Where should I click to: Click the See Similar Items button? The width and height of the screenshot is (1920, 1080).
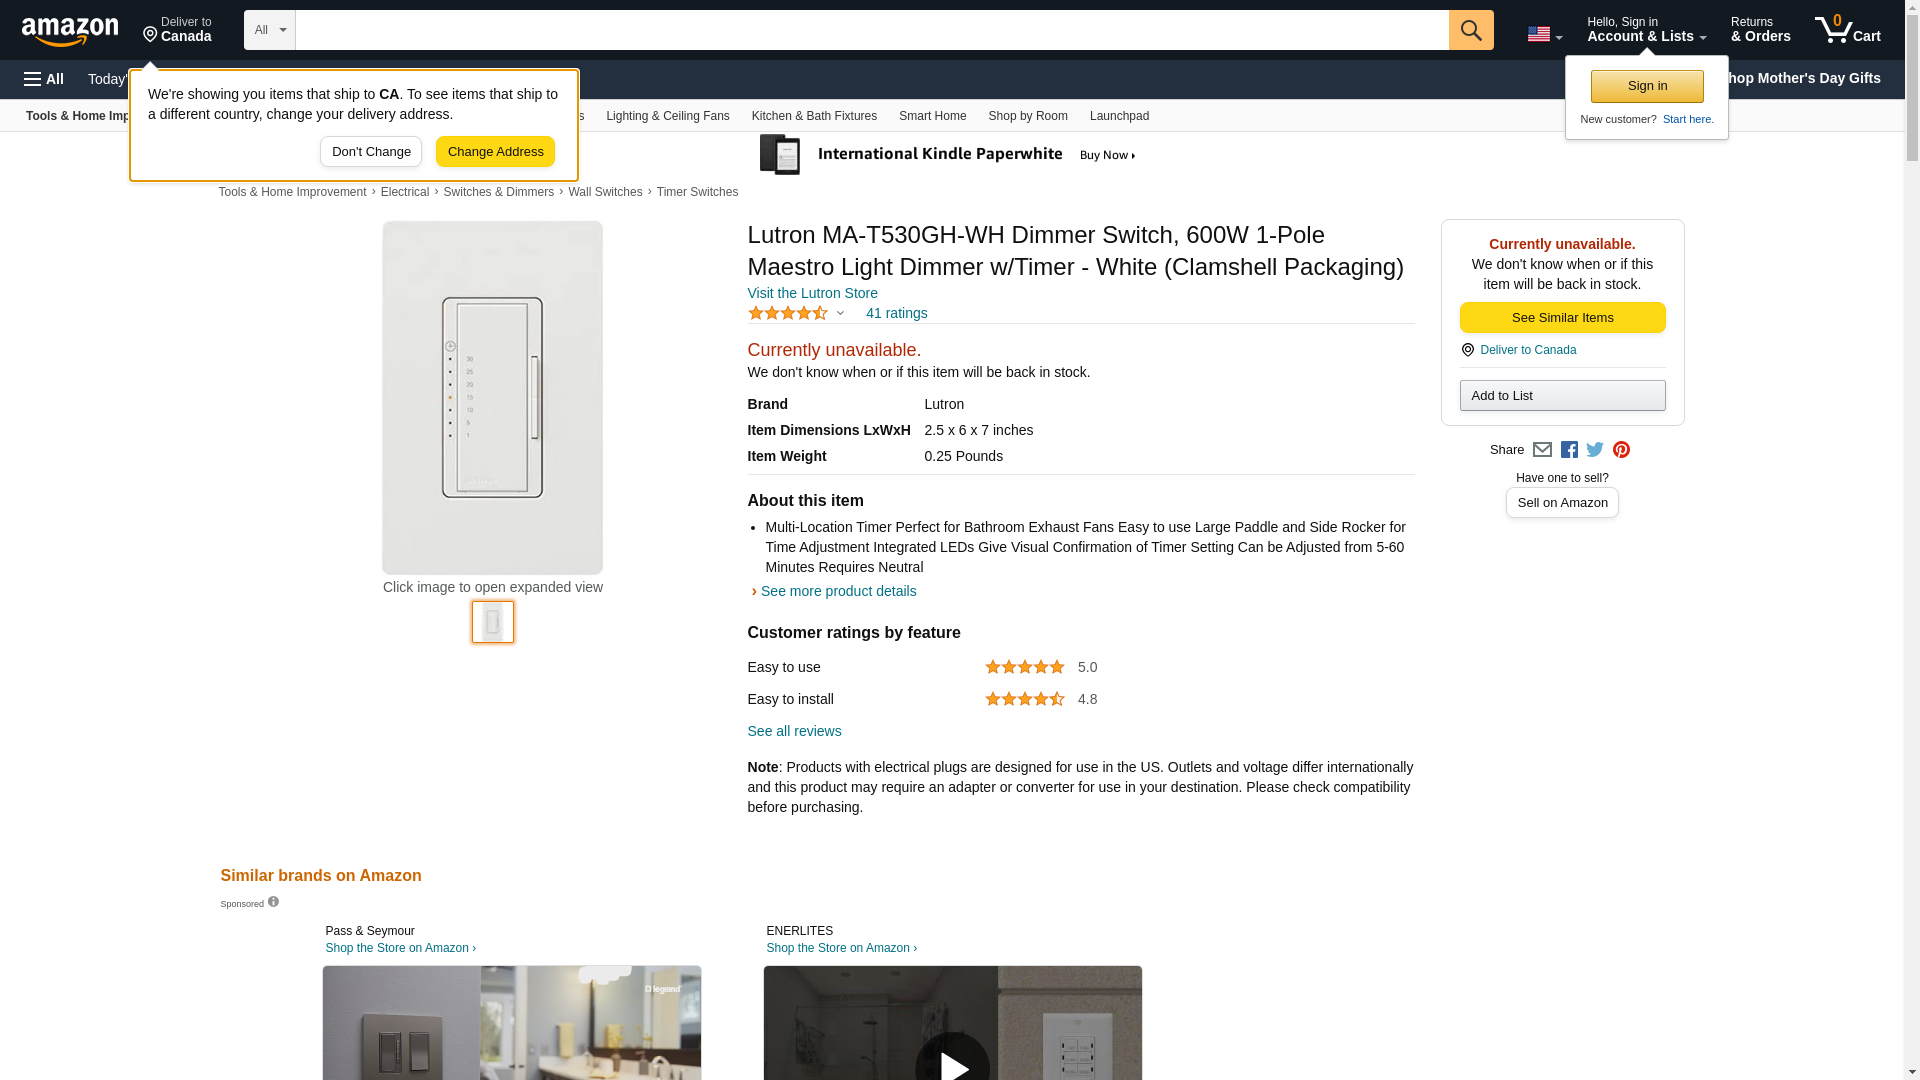click(1562, 318)
